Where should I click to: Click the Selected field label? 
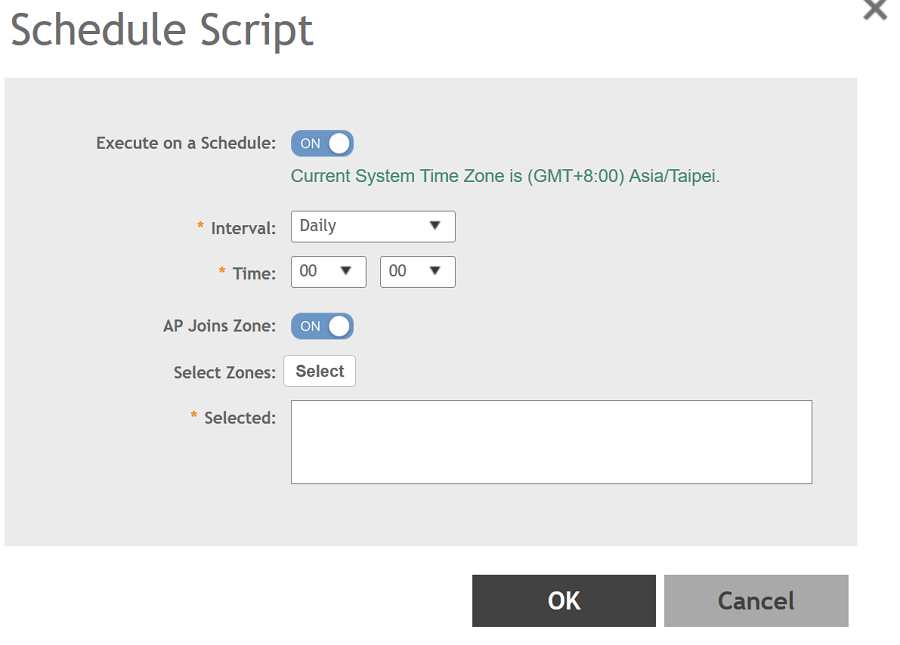[239, 418]
